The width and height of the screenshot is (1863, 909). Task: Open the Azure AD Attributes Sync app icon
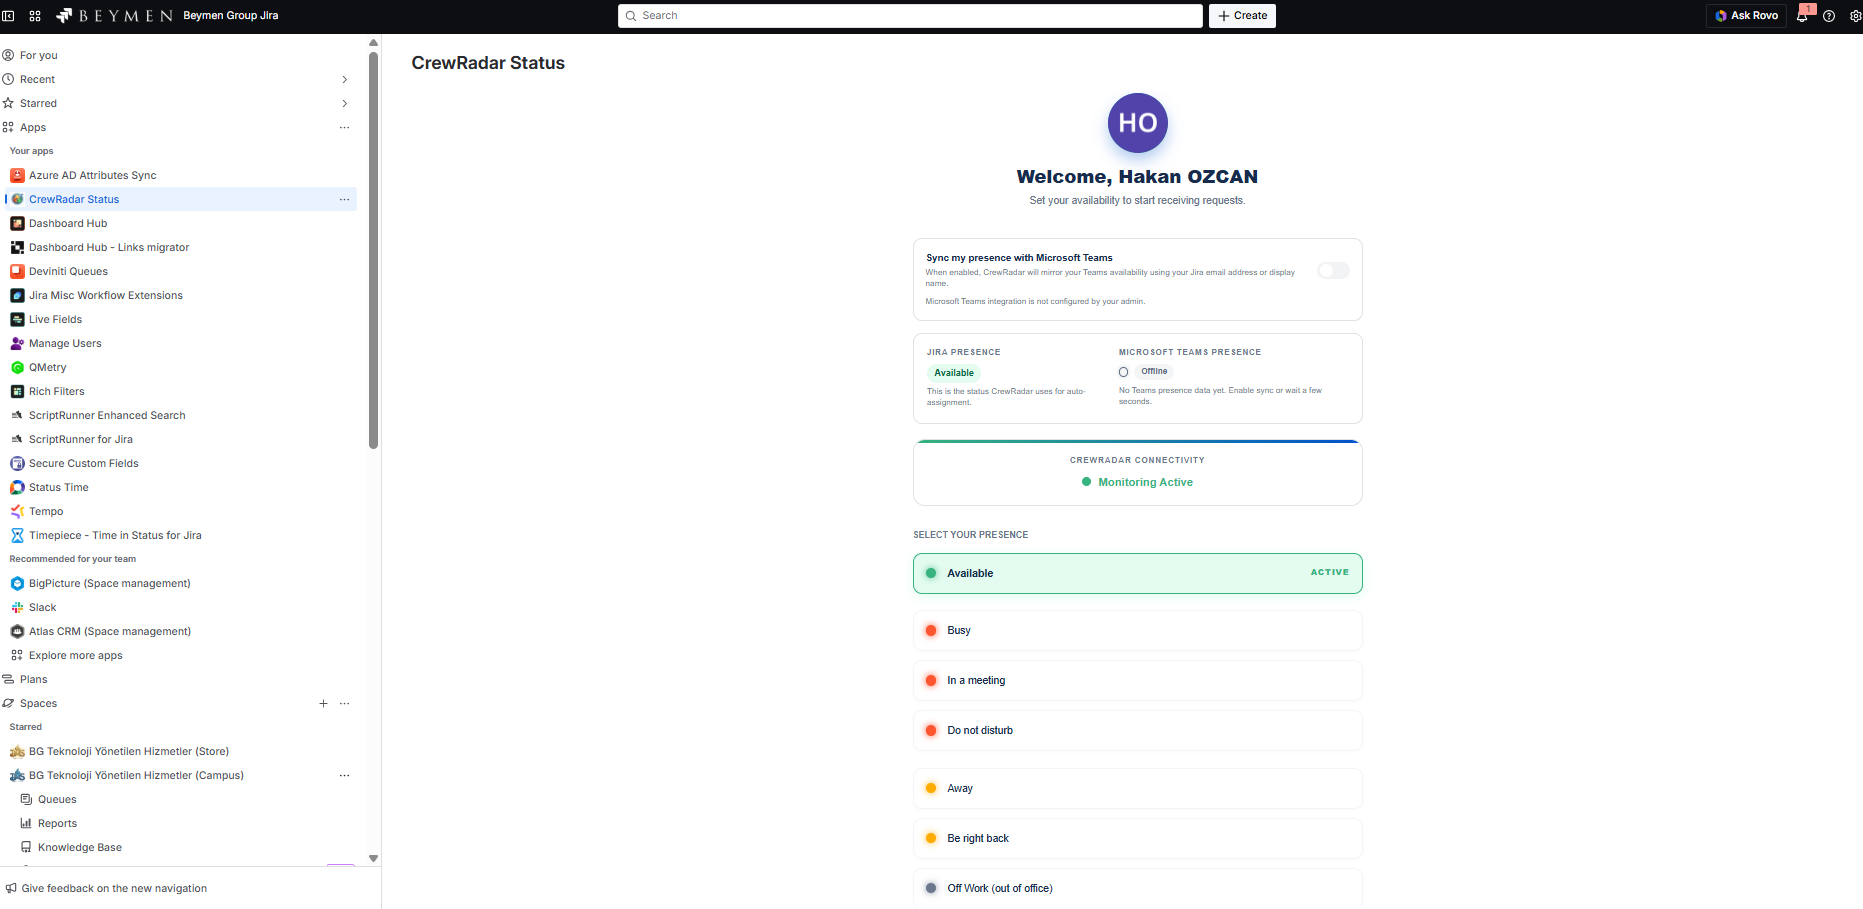(x=17, y=175)
